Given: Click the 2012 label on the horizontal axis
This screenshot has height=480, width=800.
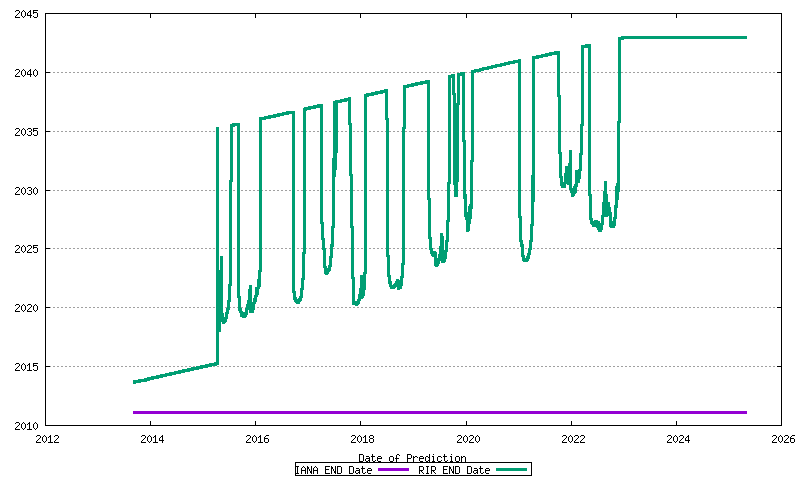Looking at the screenshot, I should (47, 438).
